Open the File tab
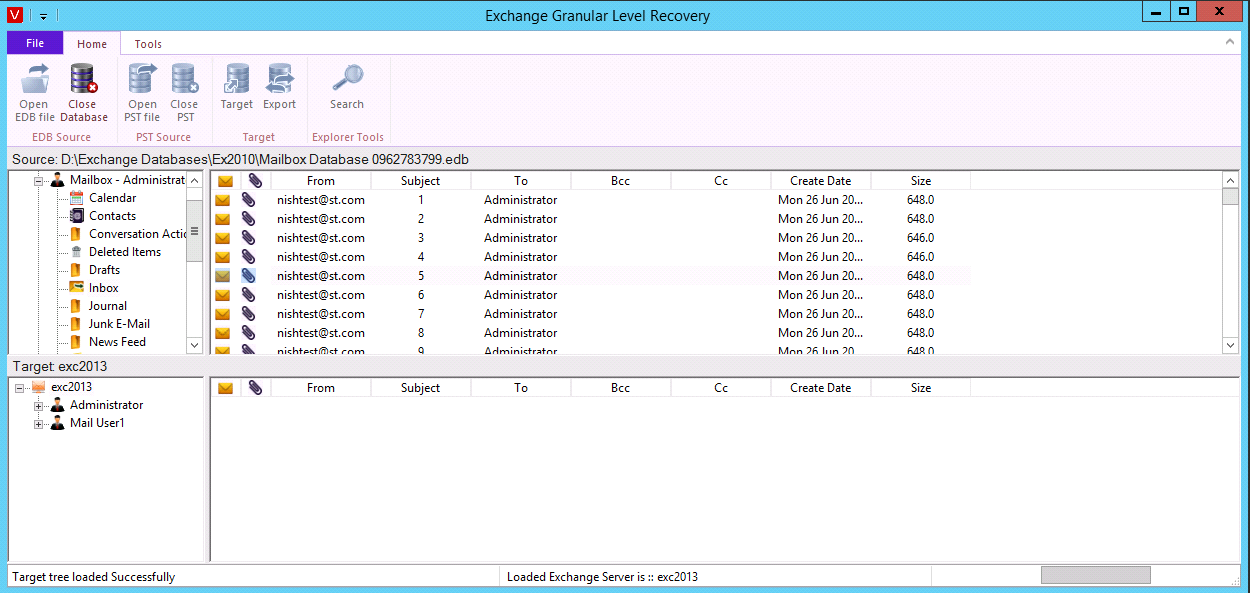 point(35,43)
